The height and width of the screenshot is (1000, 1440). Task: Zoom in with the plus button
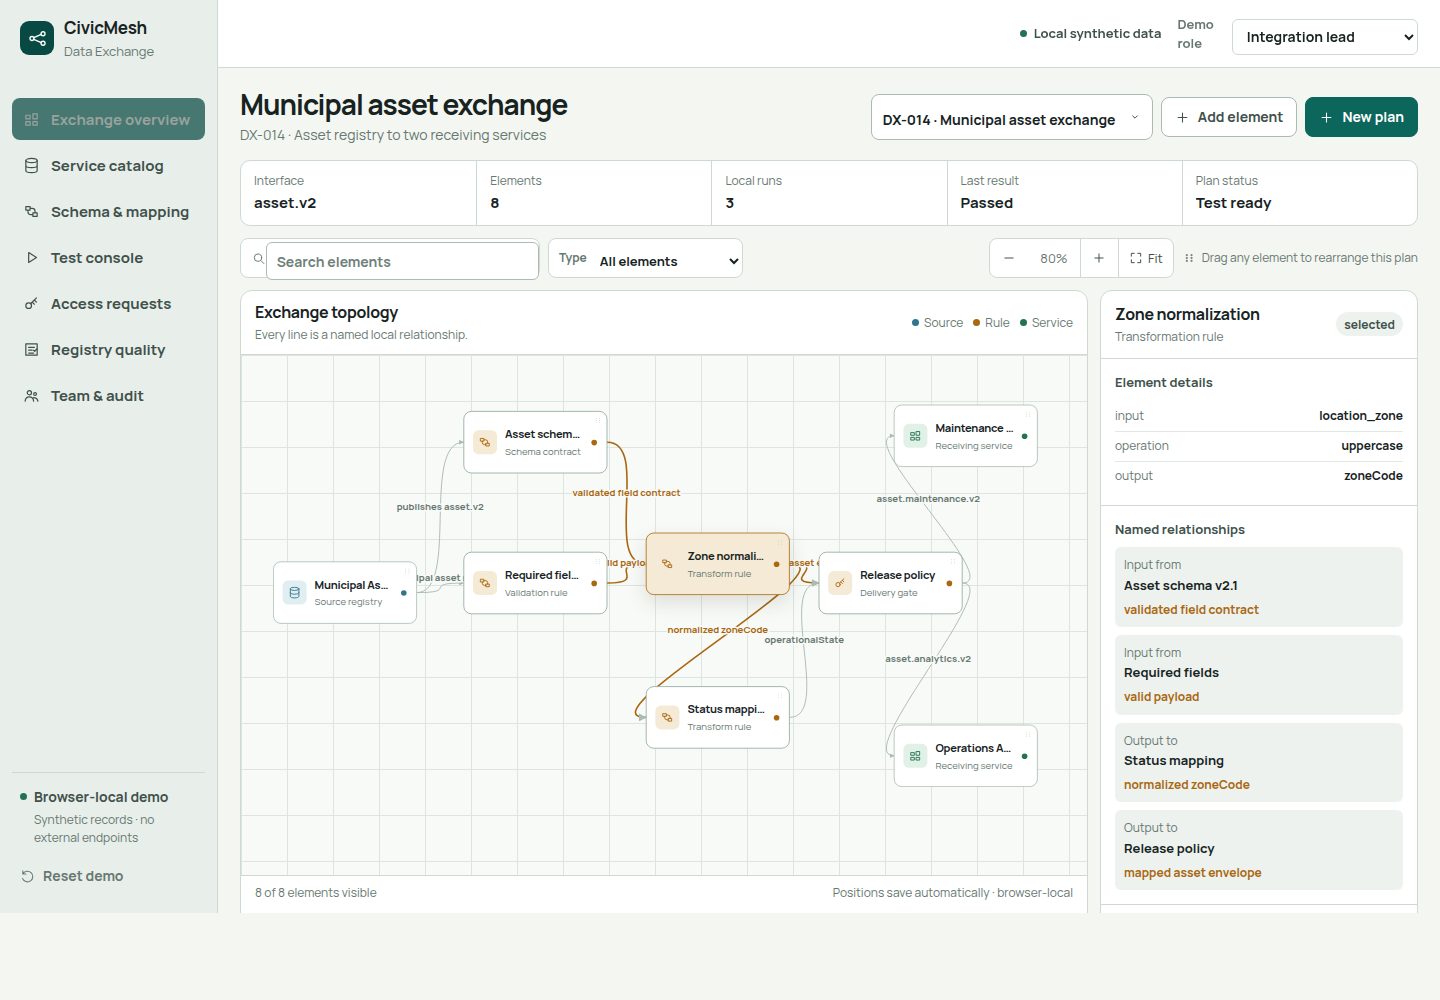(x=1099, y=258)
